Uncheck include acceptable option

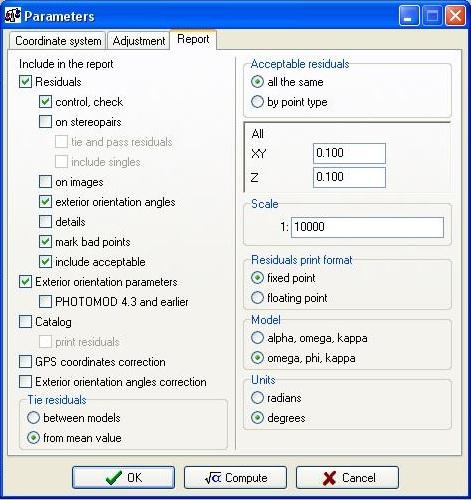click(x=45, y=262)
